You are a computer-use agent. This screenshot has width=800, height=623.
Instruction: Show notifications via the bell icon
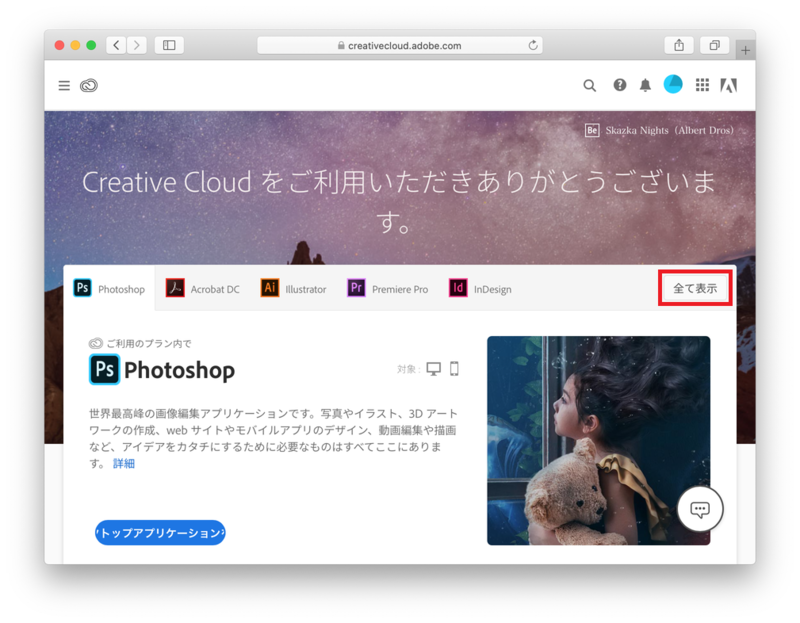pyautogui.click(x=645, y=85)
